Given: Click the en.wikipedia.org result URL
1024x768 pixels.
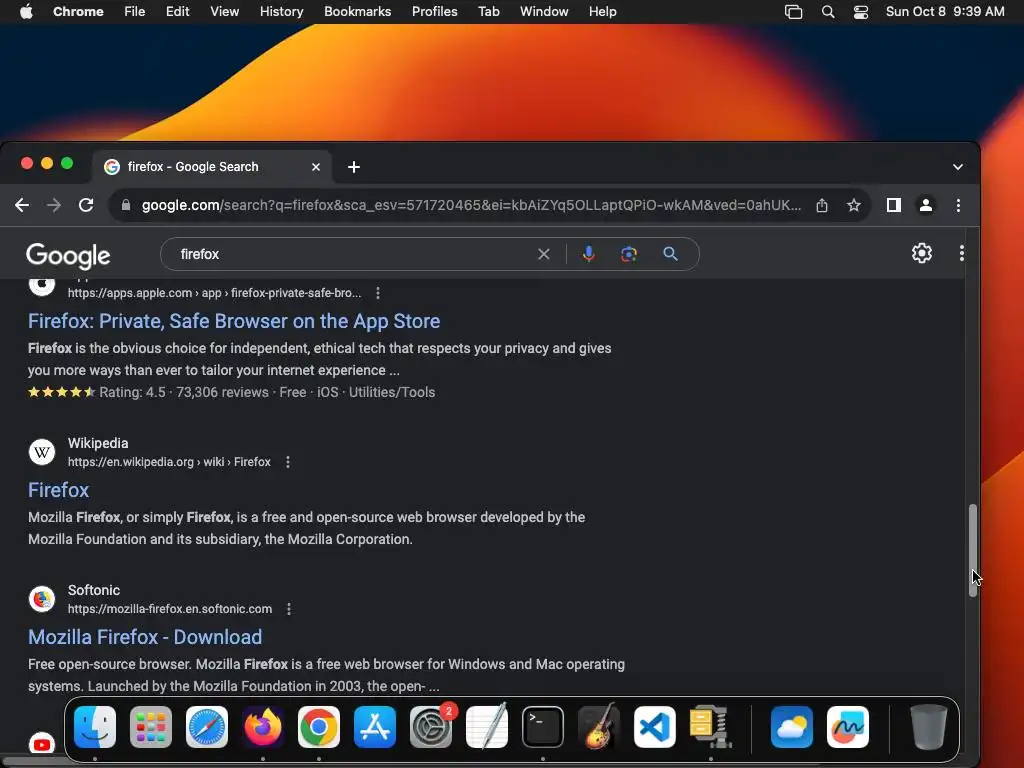Looking at the screenshot, I should tap(169, 462).
